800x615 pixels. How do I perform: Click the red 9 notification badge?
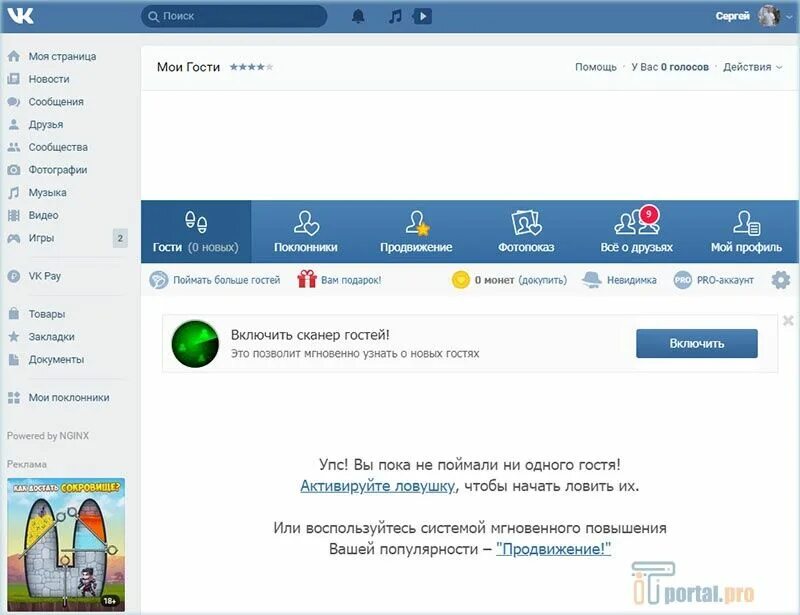[648, 214]
